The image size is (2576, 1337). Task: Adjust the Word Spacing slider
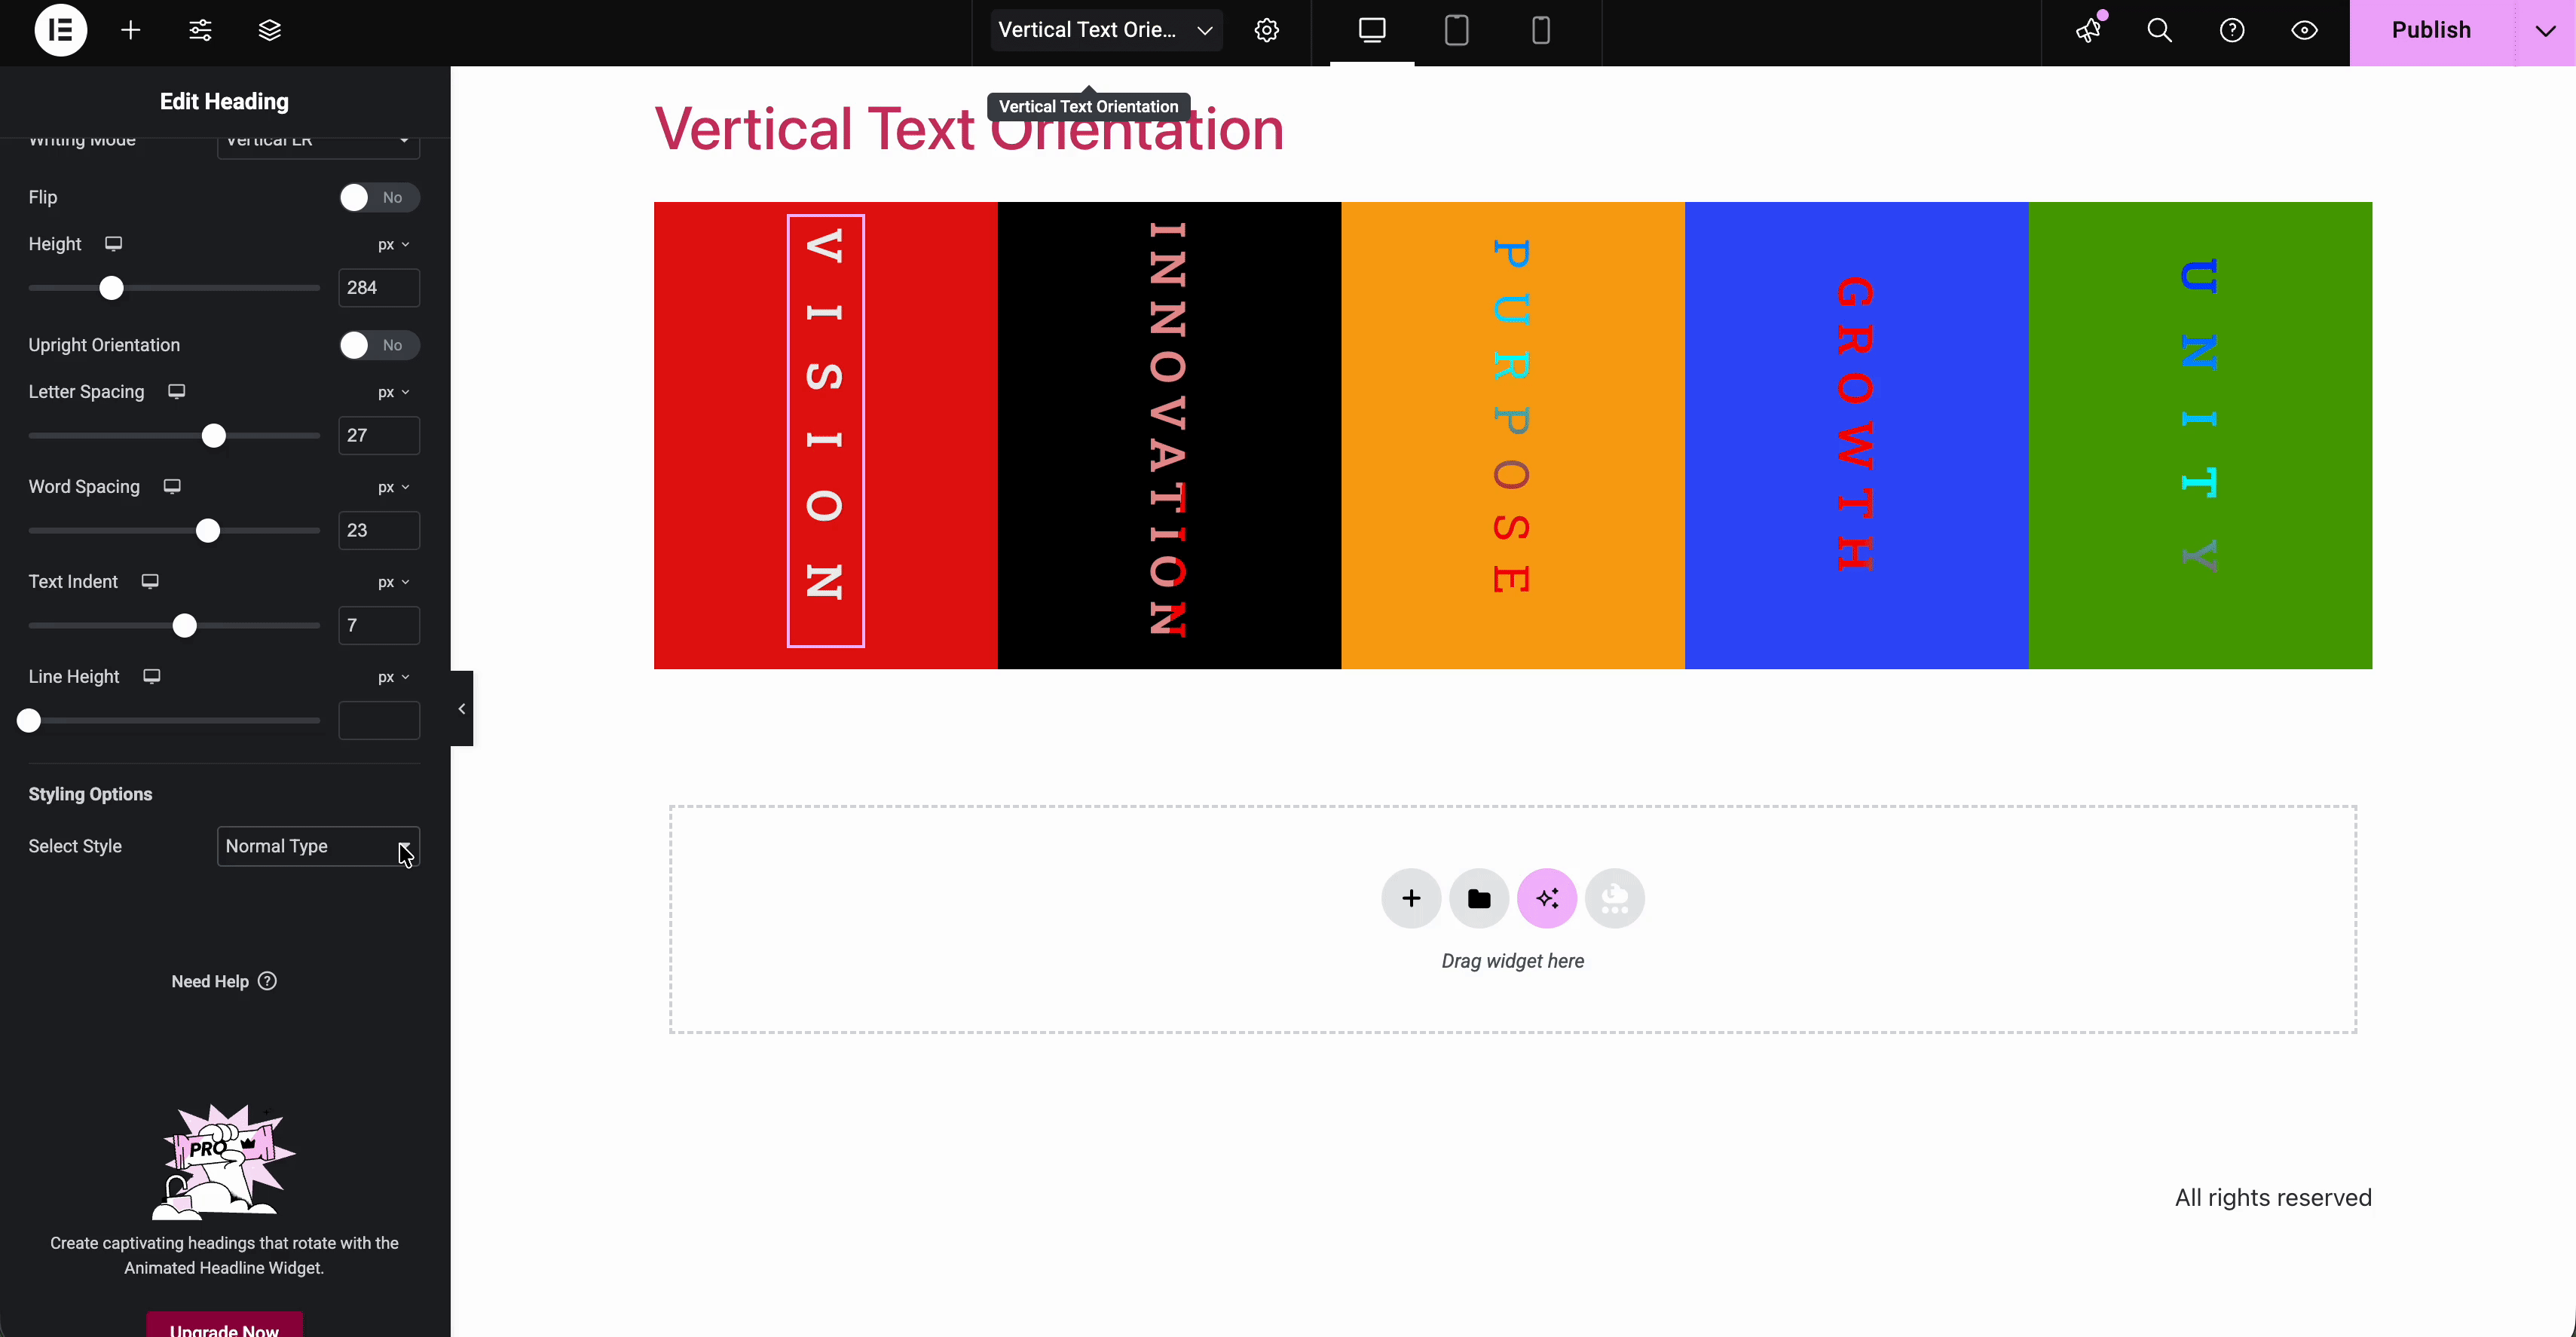pos(209,530)
